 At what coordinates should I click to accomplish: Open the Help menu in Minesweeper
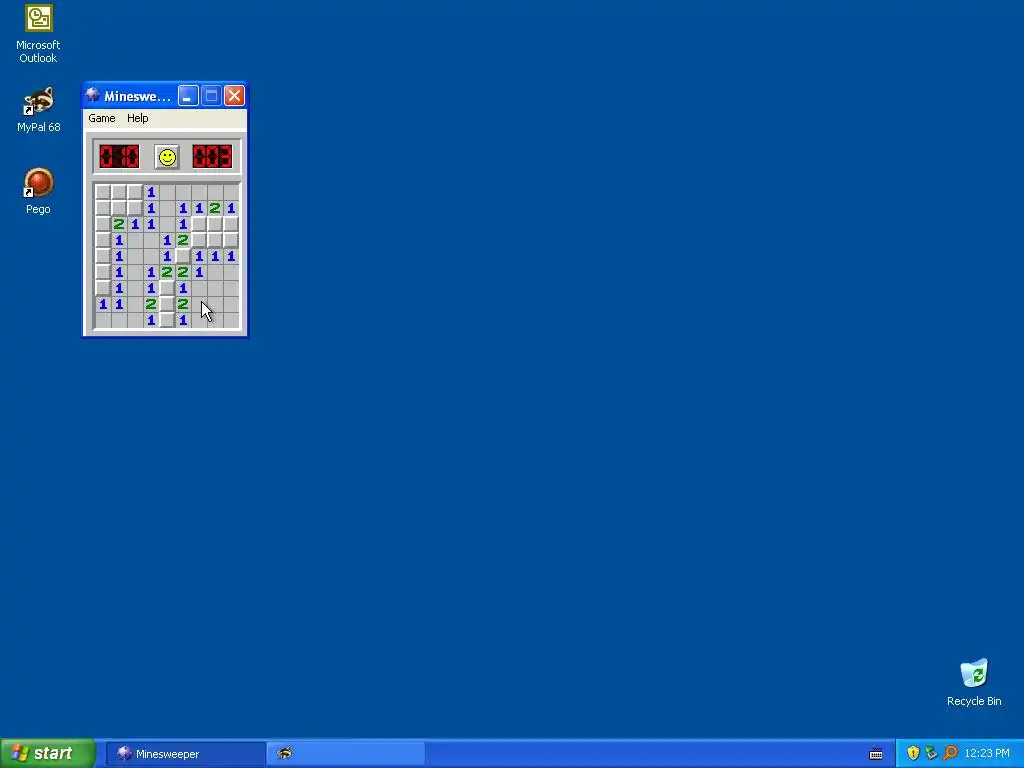138,118
